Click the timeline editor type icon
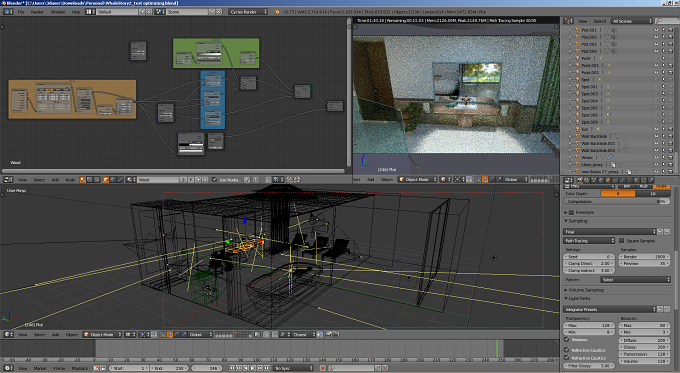This screenshot has height=373, width=680. click(x=7, y=368)
